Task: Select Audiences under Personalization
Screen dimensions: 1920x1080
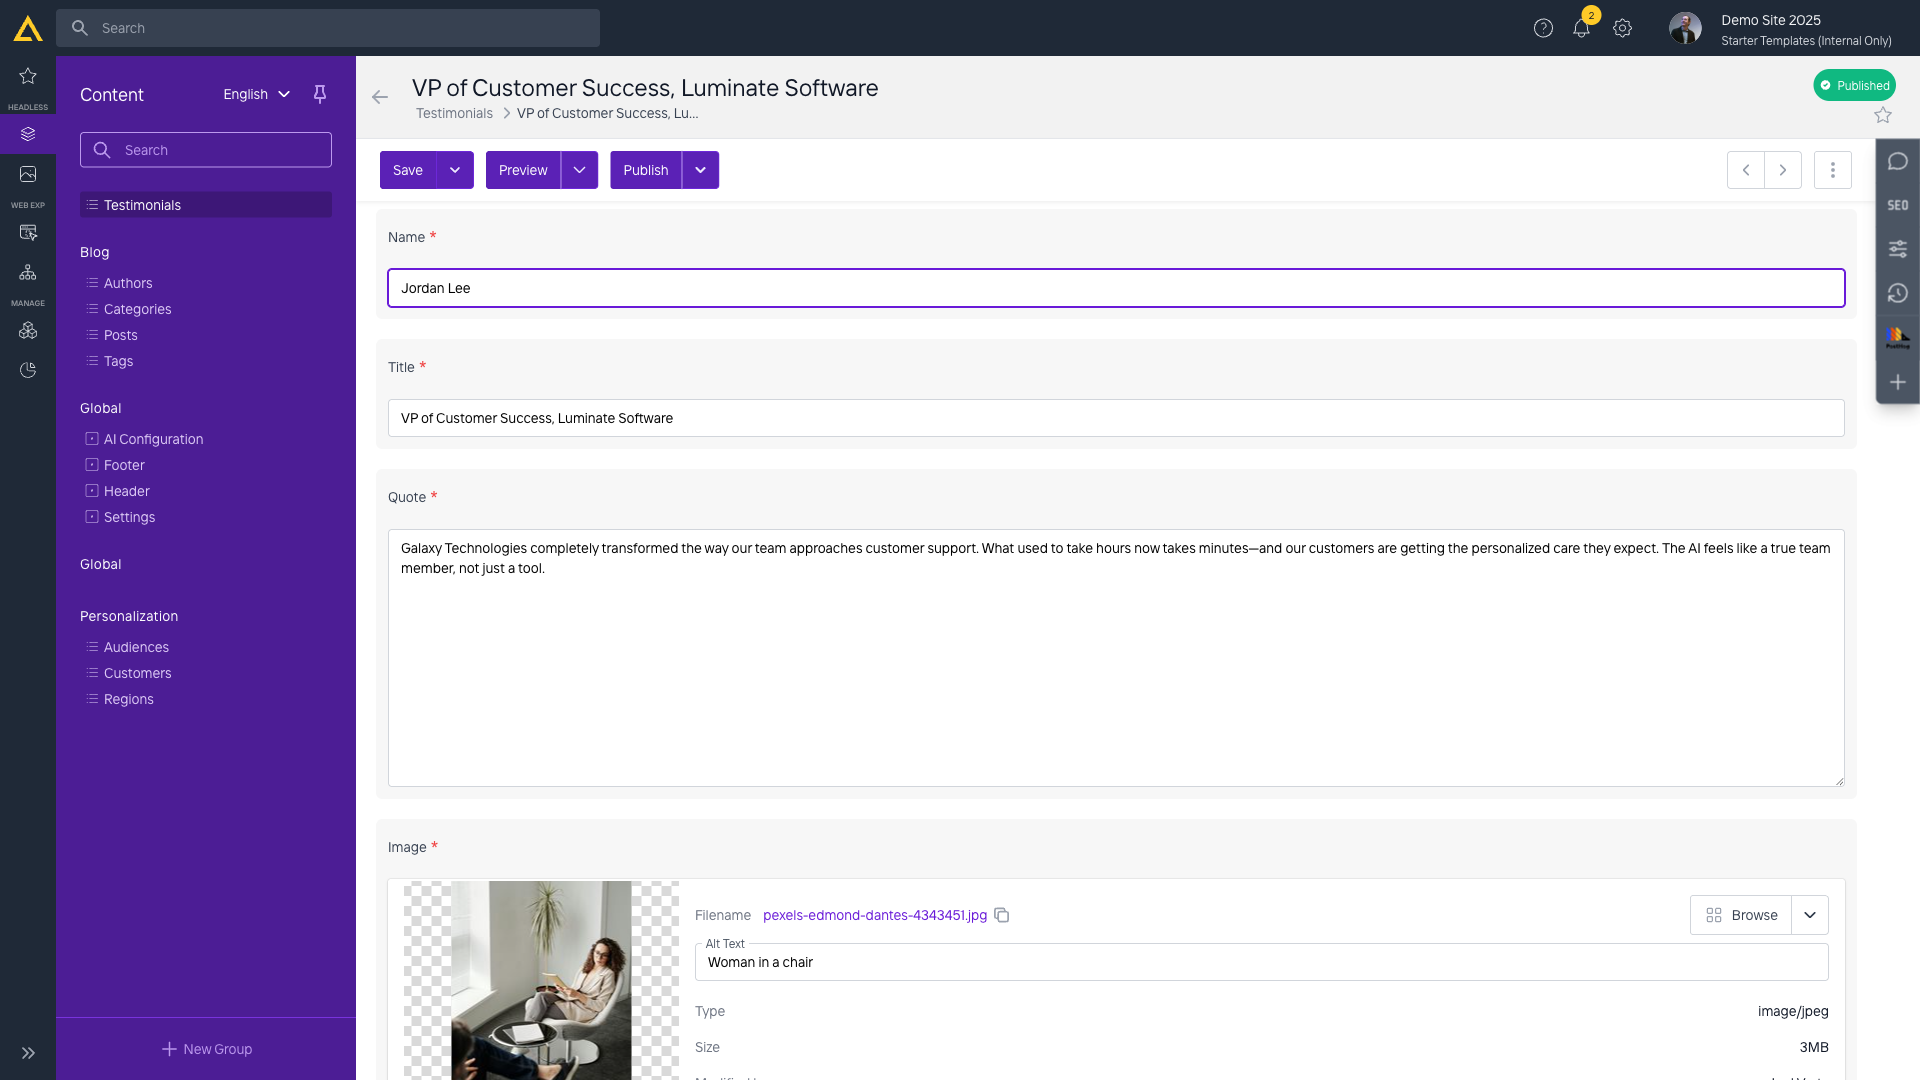Action: click(x=136, y=647)
